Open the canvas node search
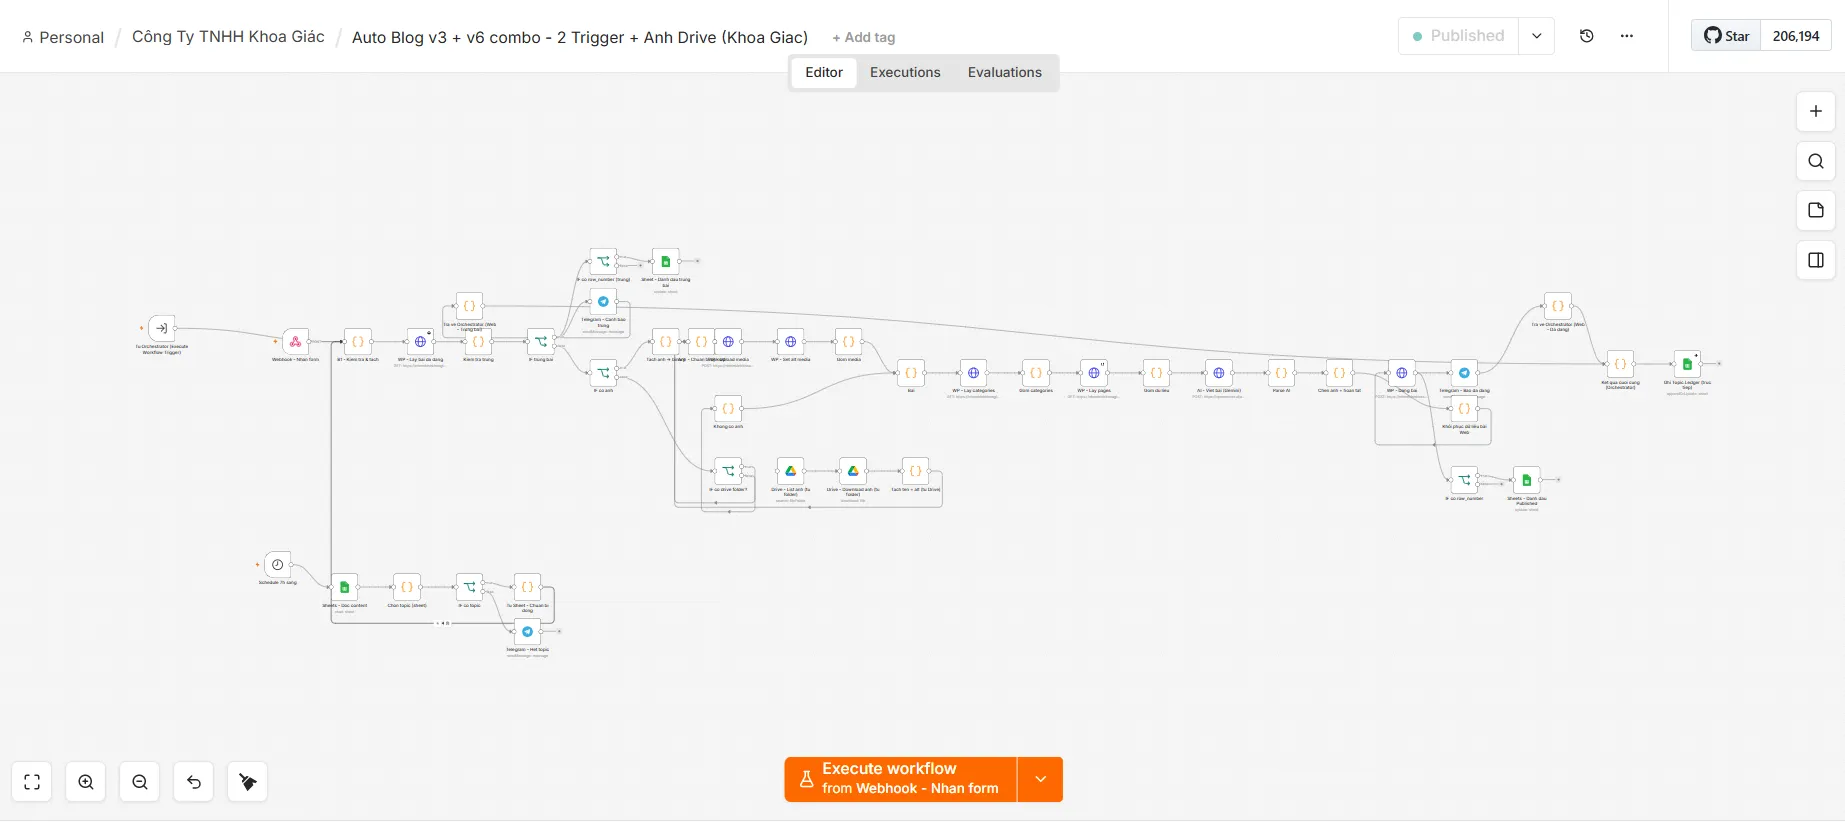 point(1816,161)
